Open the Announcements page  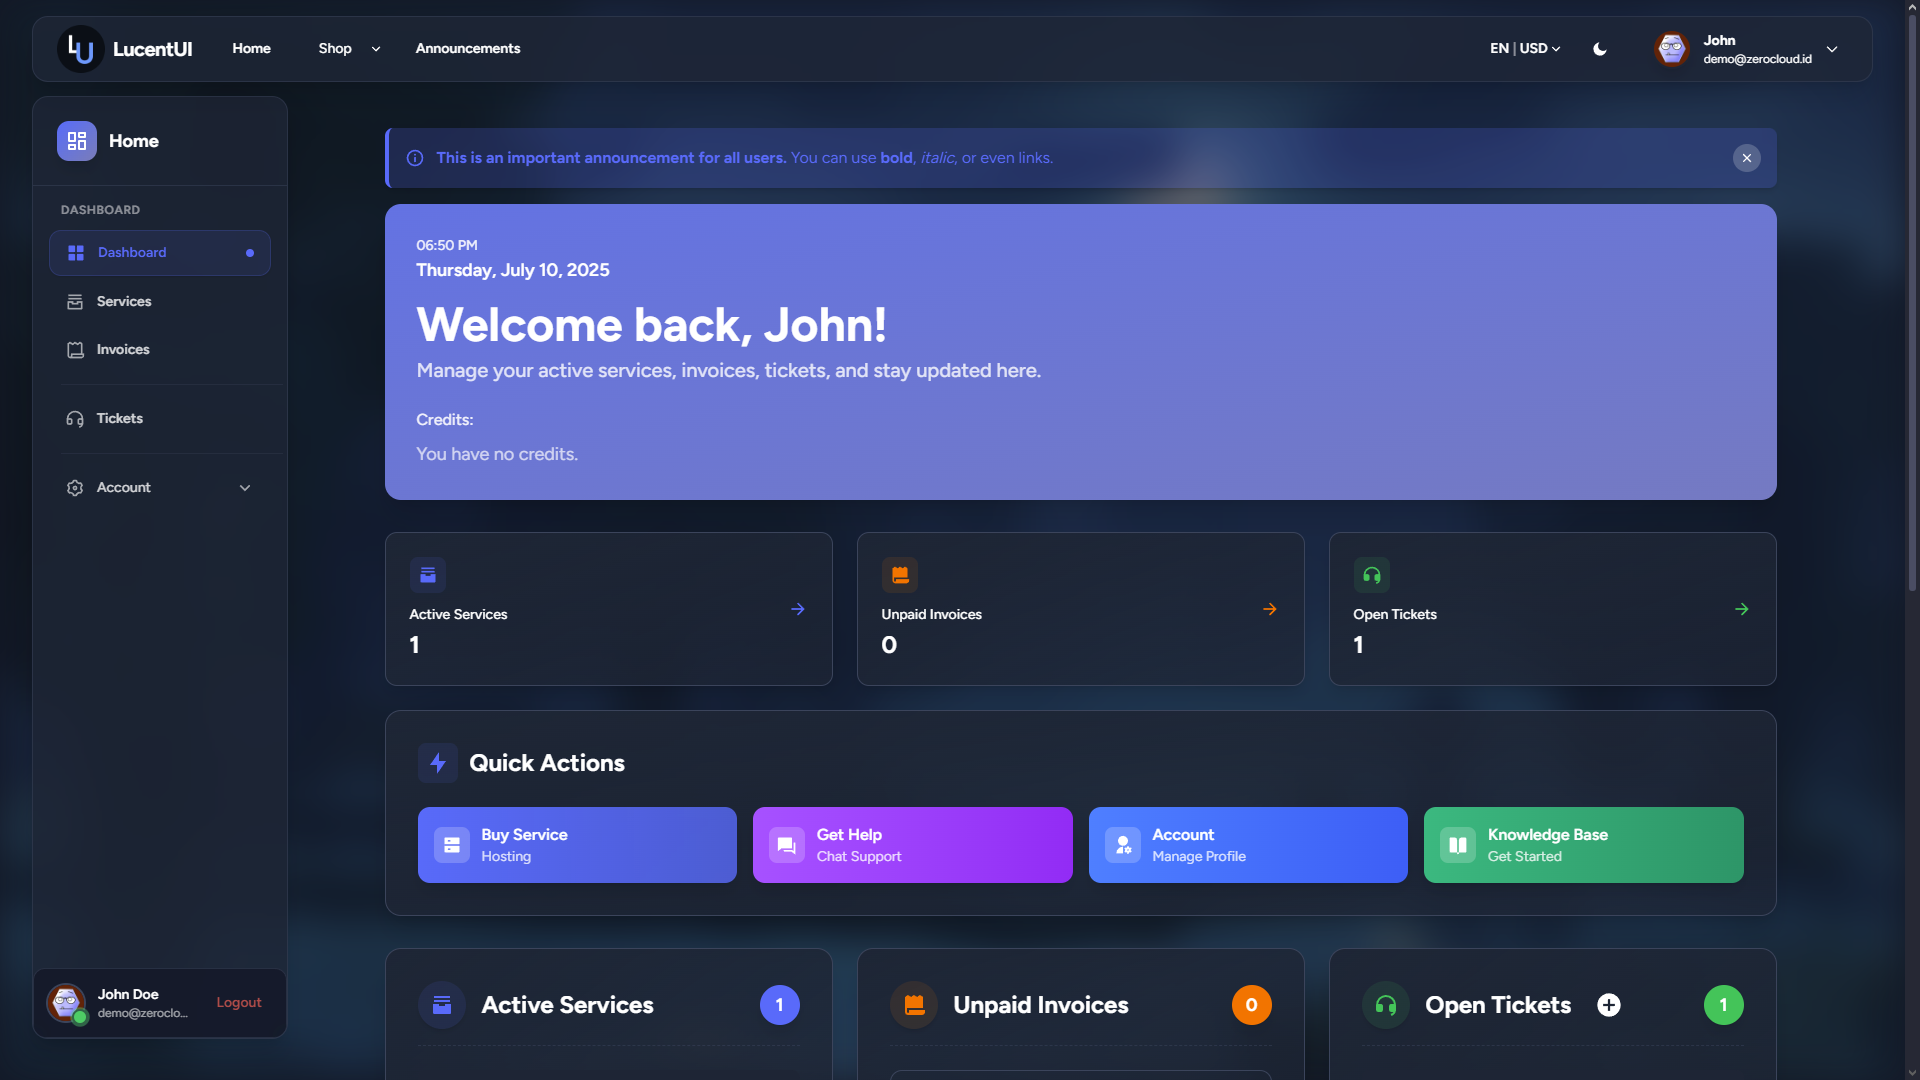tap(467, 48)
